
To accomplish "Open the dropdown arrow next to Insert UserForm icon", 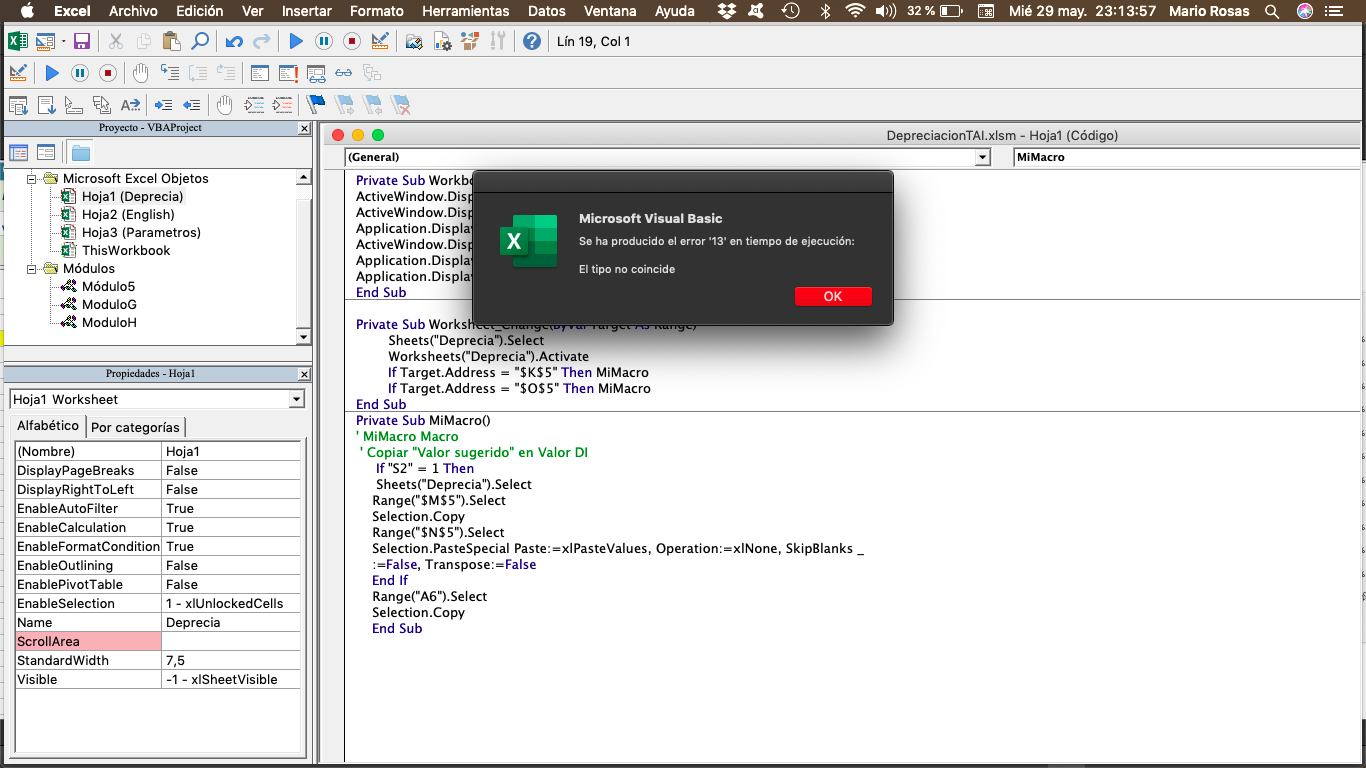I will click(62, 41).
